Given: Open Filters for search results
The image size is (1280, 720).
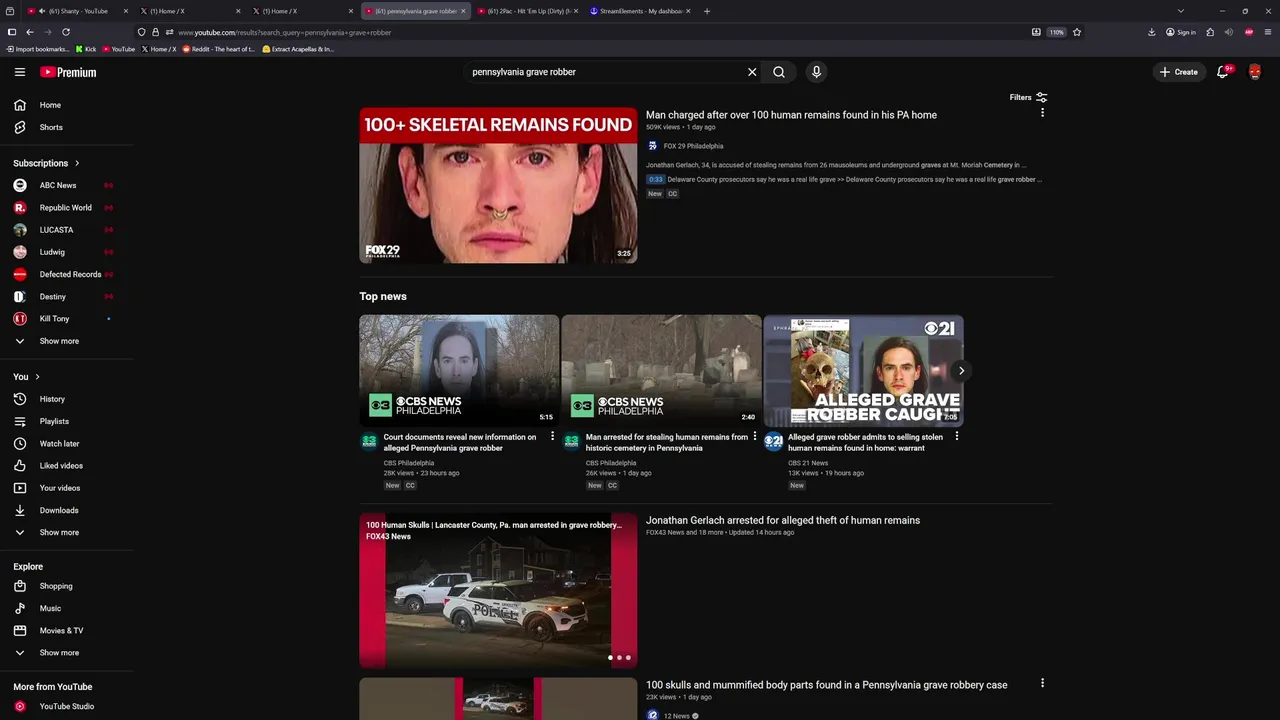Looking at the screenshot, I should pyautogui.click(x=1029, y=97).
